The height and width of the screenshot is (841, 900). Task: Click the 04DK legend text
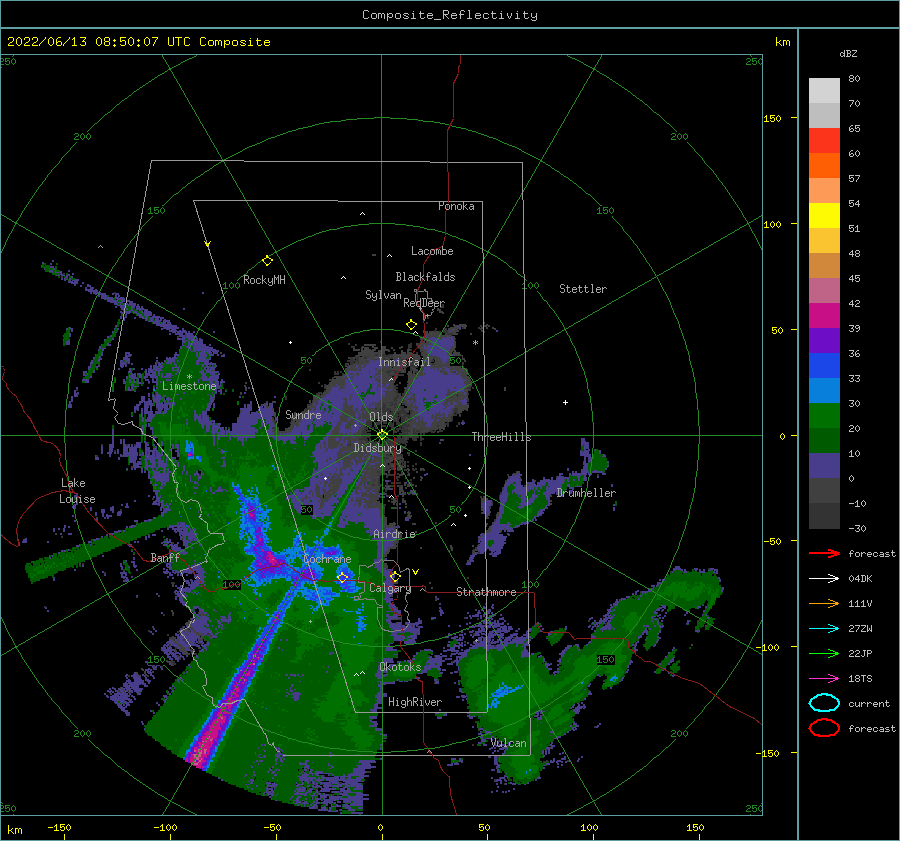860,578
